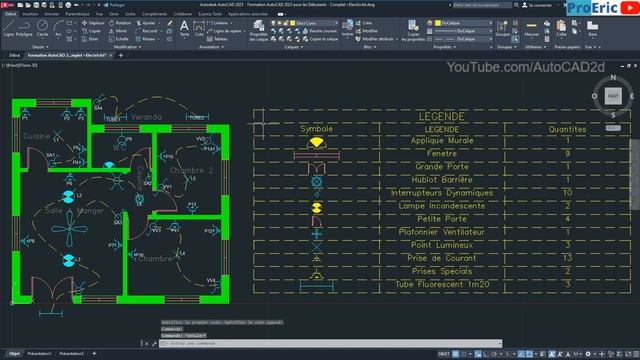Expand the Calques panel
Screen dimensions: 640x360
[293, 47]
